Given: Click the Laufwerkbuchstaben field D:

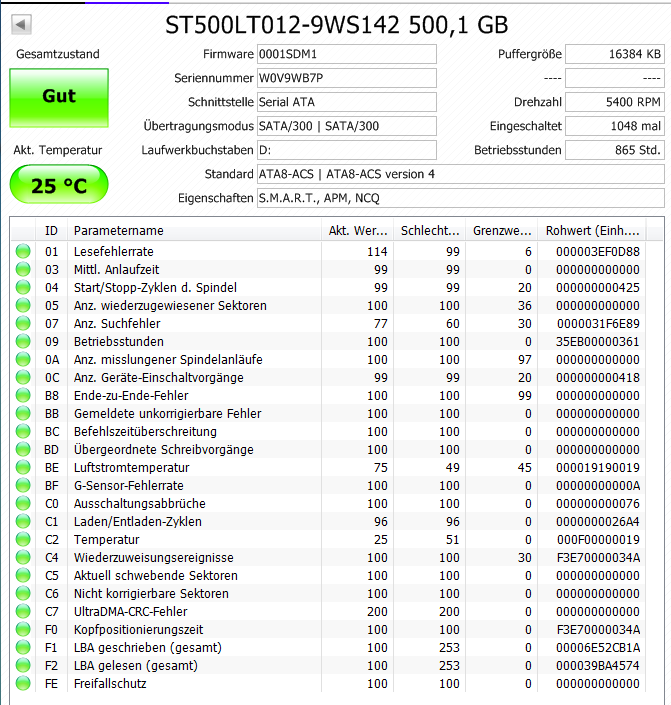Looking at the screenshot, I should pos(346,150).
